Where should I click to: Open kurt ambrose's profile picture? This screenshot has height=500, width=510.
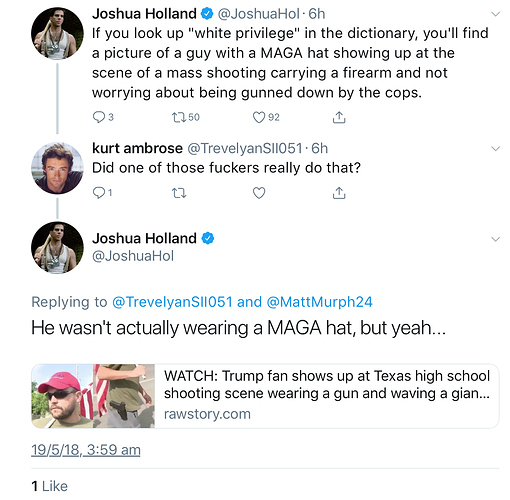57,168
